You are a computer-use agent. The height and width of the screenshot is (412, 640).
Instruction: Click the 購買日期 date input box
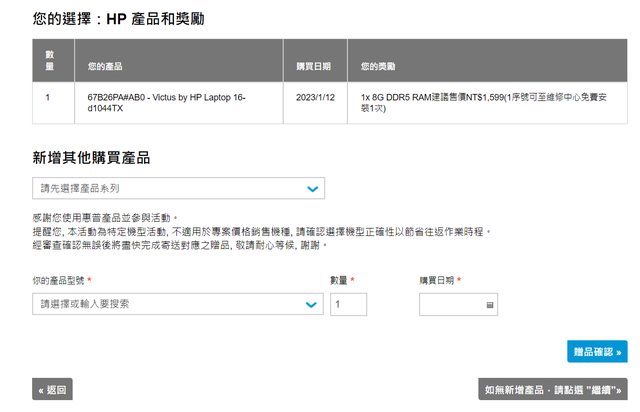(450, 304)
